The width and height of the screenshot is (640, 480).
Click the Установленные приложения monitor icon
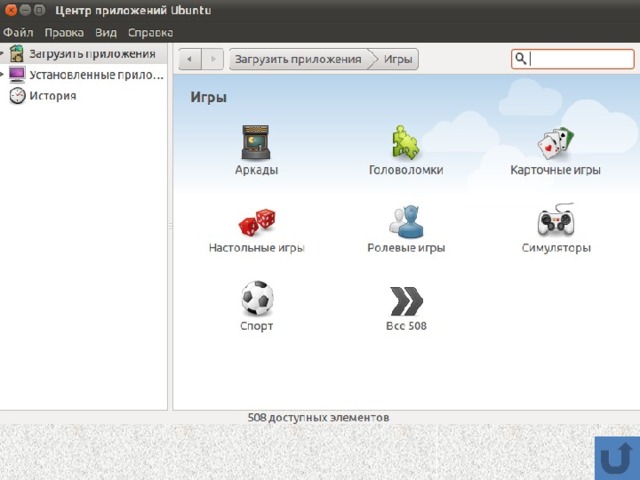tap(17, 75)
